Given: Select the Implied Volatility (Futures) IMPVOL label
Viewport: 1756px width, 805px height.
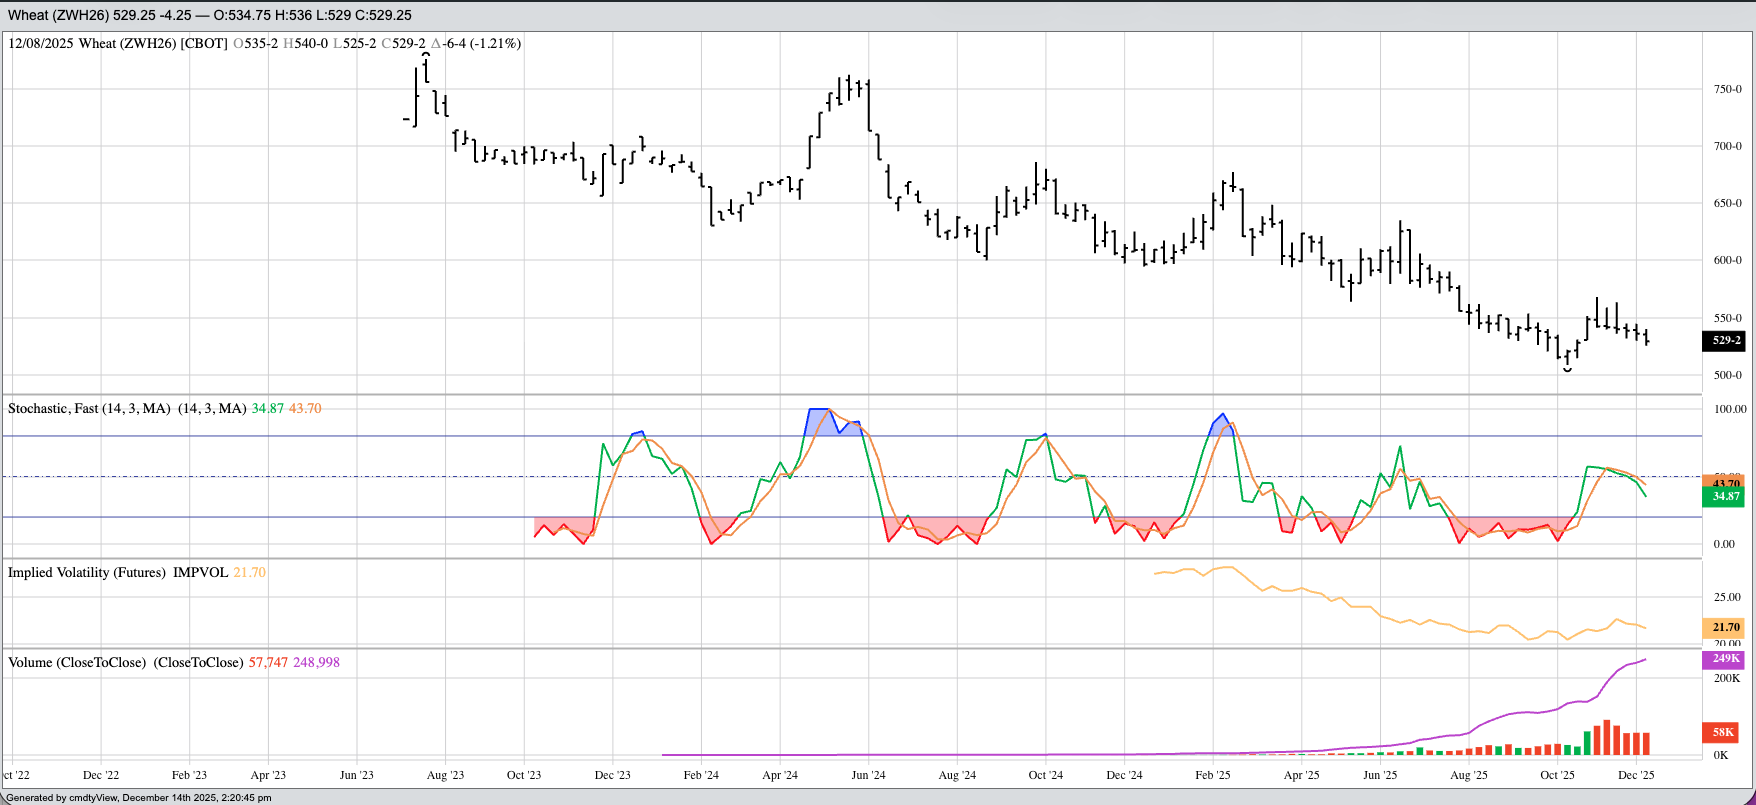Looking at the screenshot, I should click(x=118, y=573).
